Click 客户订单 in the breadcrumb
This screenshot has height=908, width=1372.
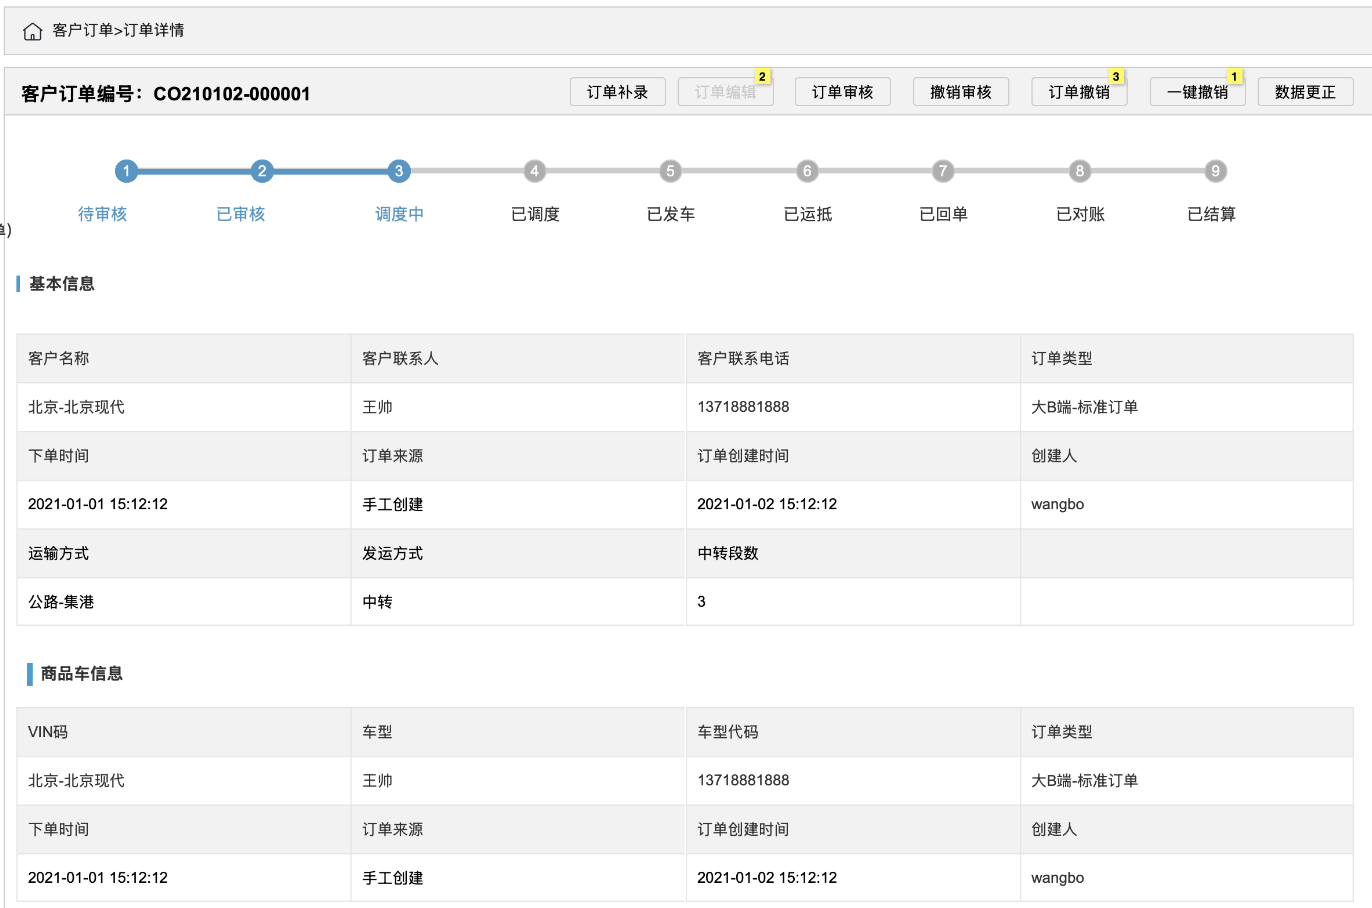coord(82,30)
